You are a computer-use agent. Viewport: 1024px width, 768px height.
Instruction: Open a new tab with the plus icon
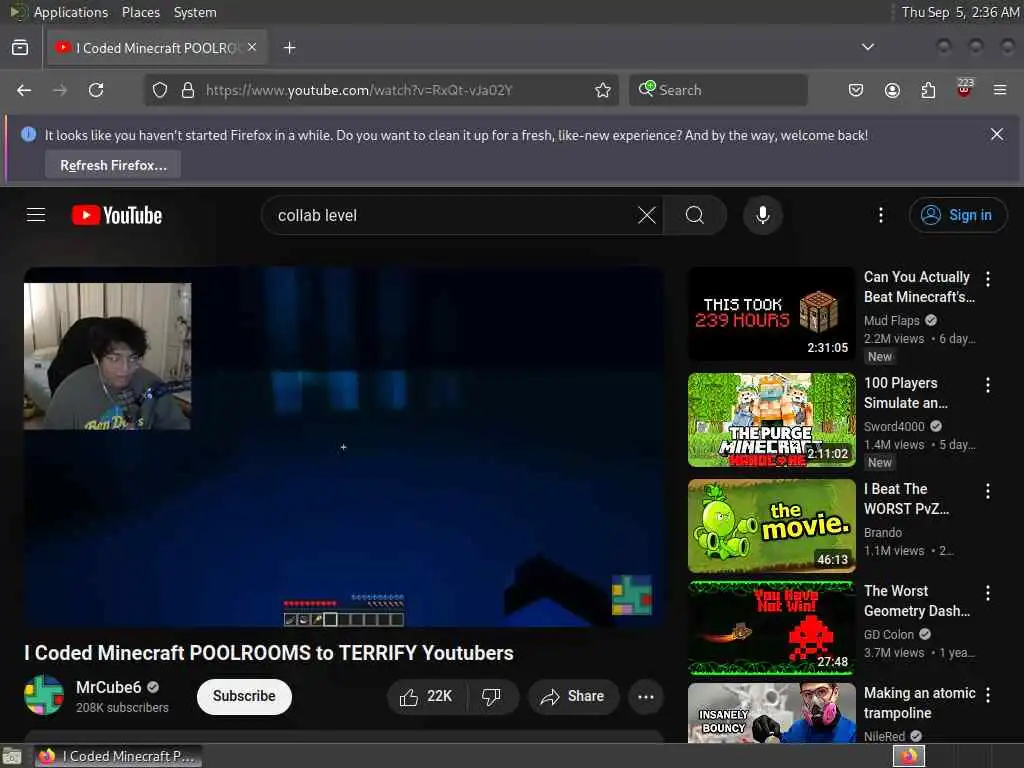tap(290, 48)
